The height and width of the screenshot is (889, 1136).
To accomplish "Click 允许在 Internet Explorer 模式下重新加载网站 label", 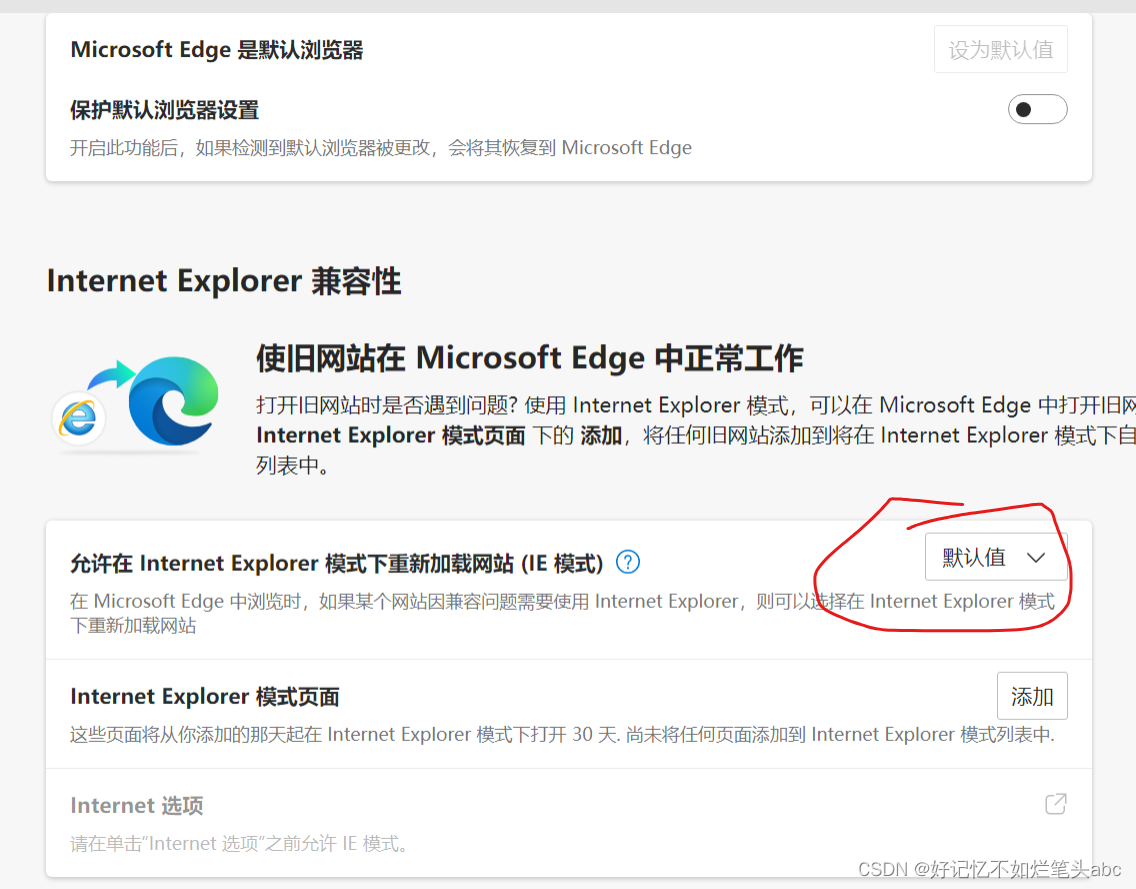I will (x=336, y=563).
